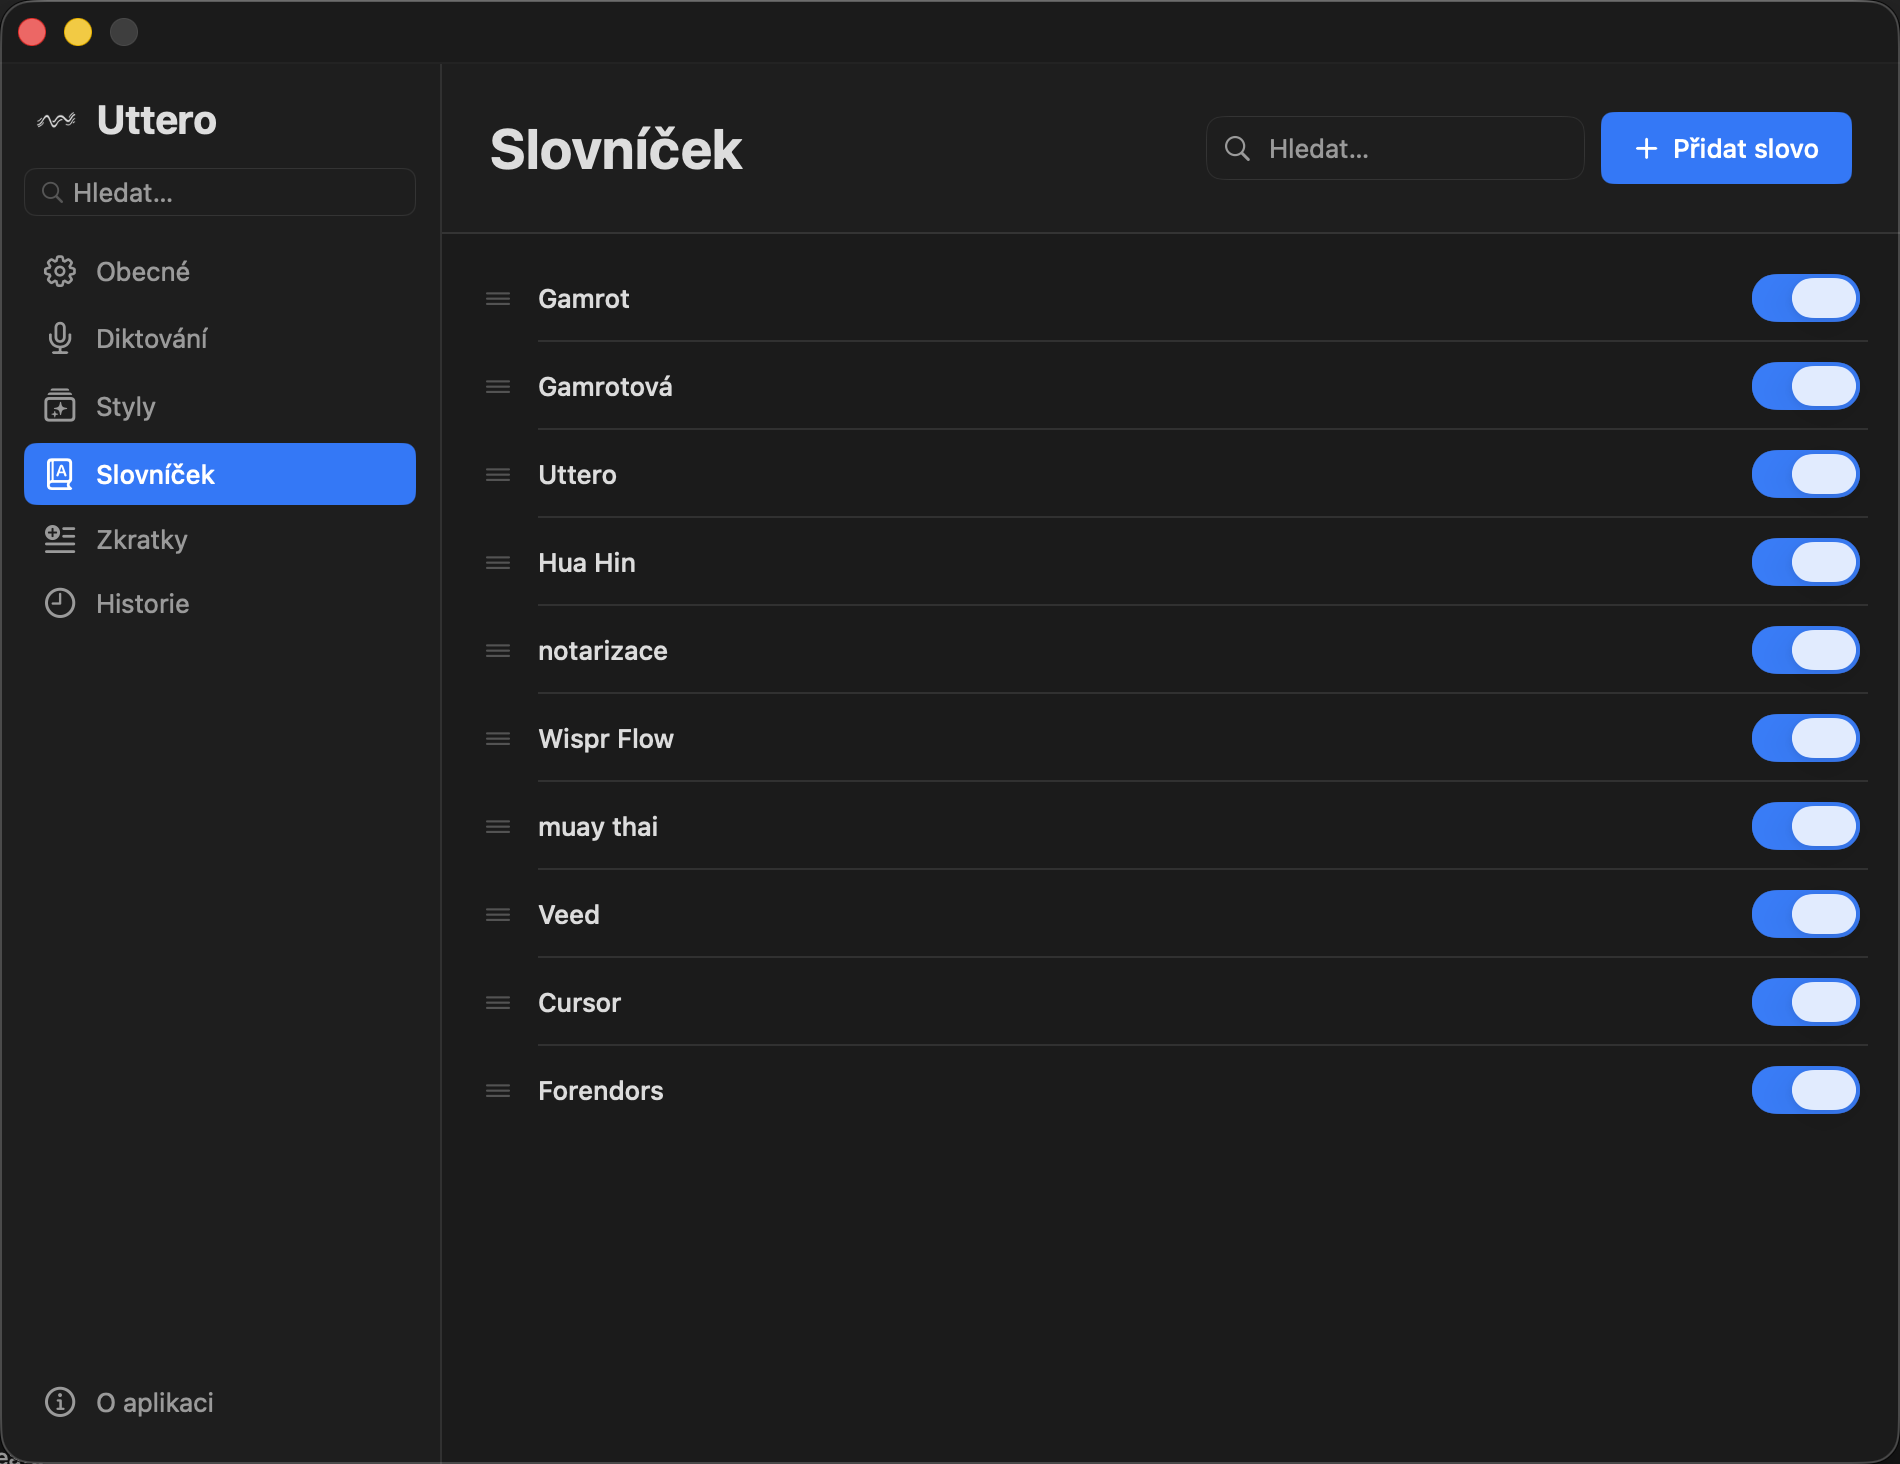The image size is (1900, 1464).
Task: Click the Diktování microphone icon
Action: click(x=59, y=338)
